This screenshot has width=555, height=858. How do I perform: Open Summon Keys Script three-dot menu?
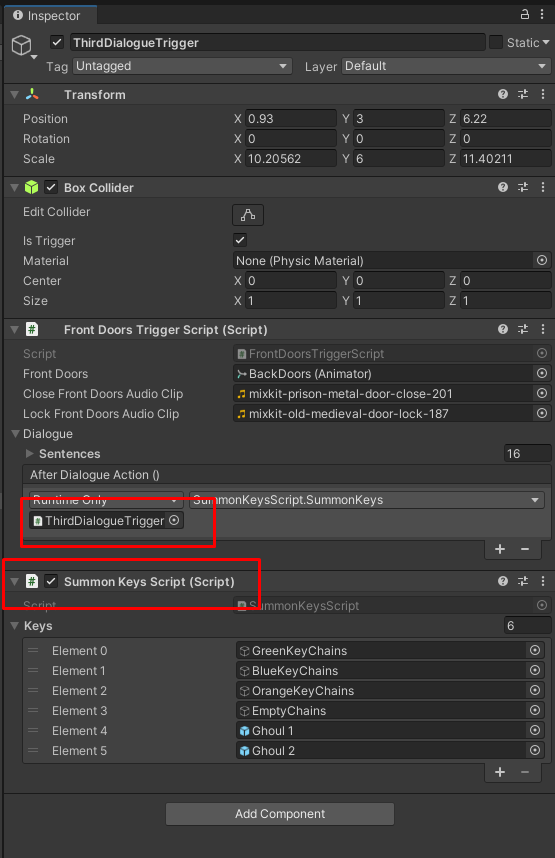[543, 581]
